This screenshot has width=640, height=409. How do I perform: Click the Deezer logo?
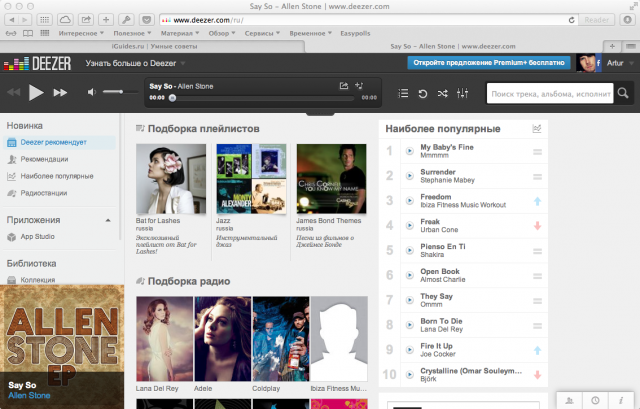pos(38,63)
